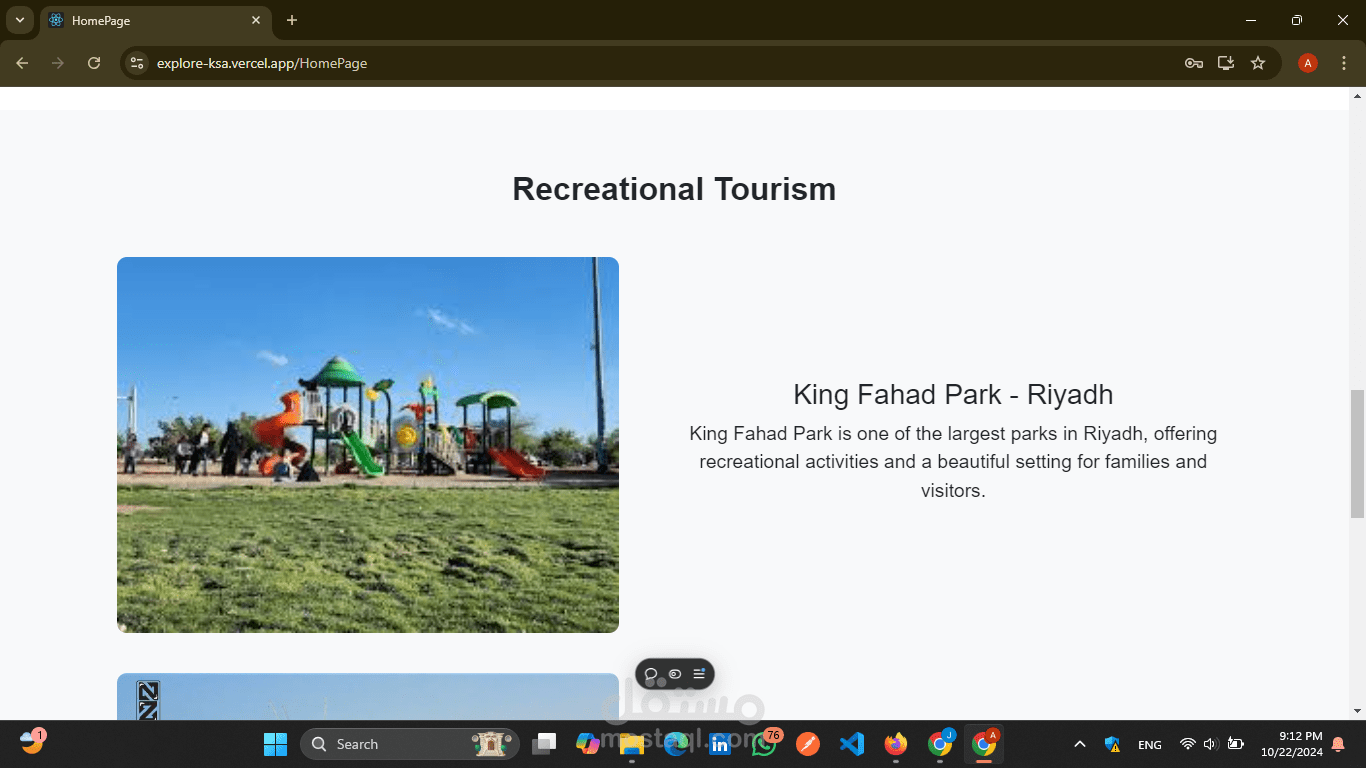Open Postman from the taskbar
The width and height of the screenshot is (1366, 768).
click(808, 744)
